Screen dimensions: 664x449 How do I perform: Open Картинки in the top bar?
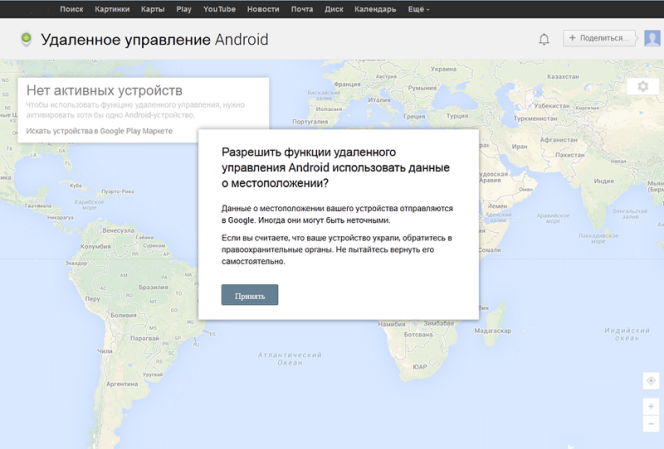(112, 9)
